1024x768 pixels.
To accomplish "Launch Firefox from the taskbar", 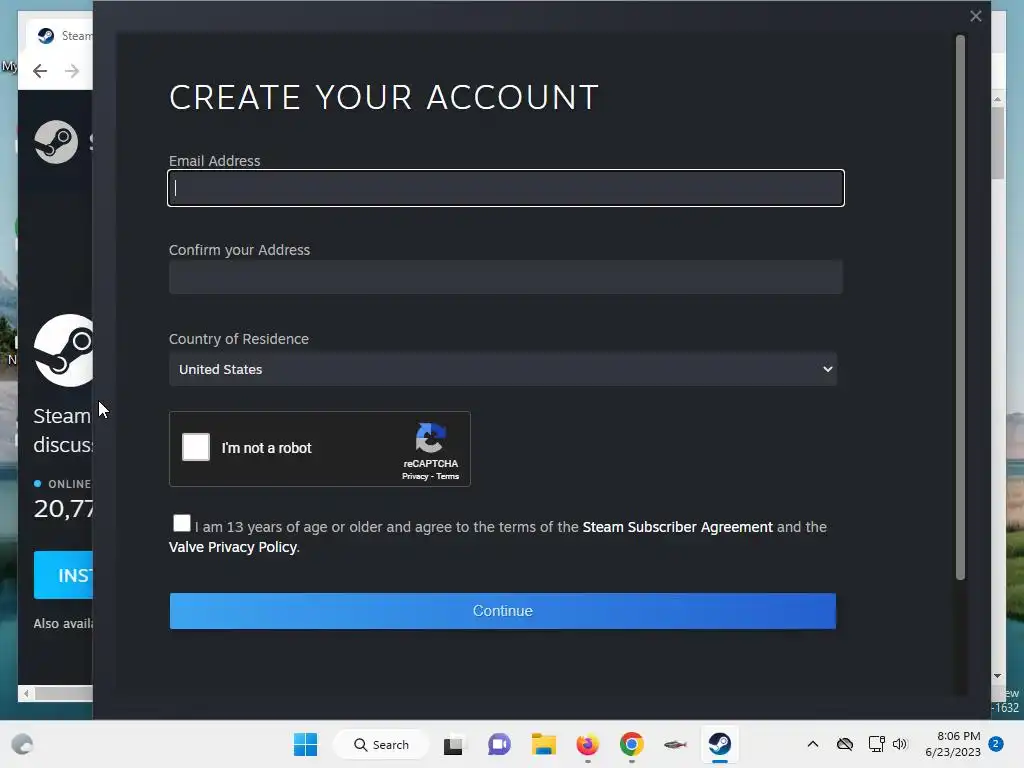I will [588, 744].
